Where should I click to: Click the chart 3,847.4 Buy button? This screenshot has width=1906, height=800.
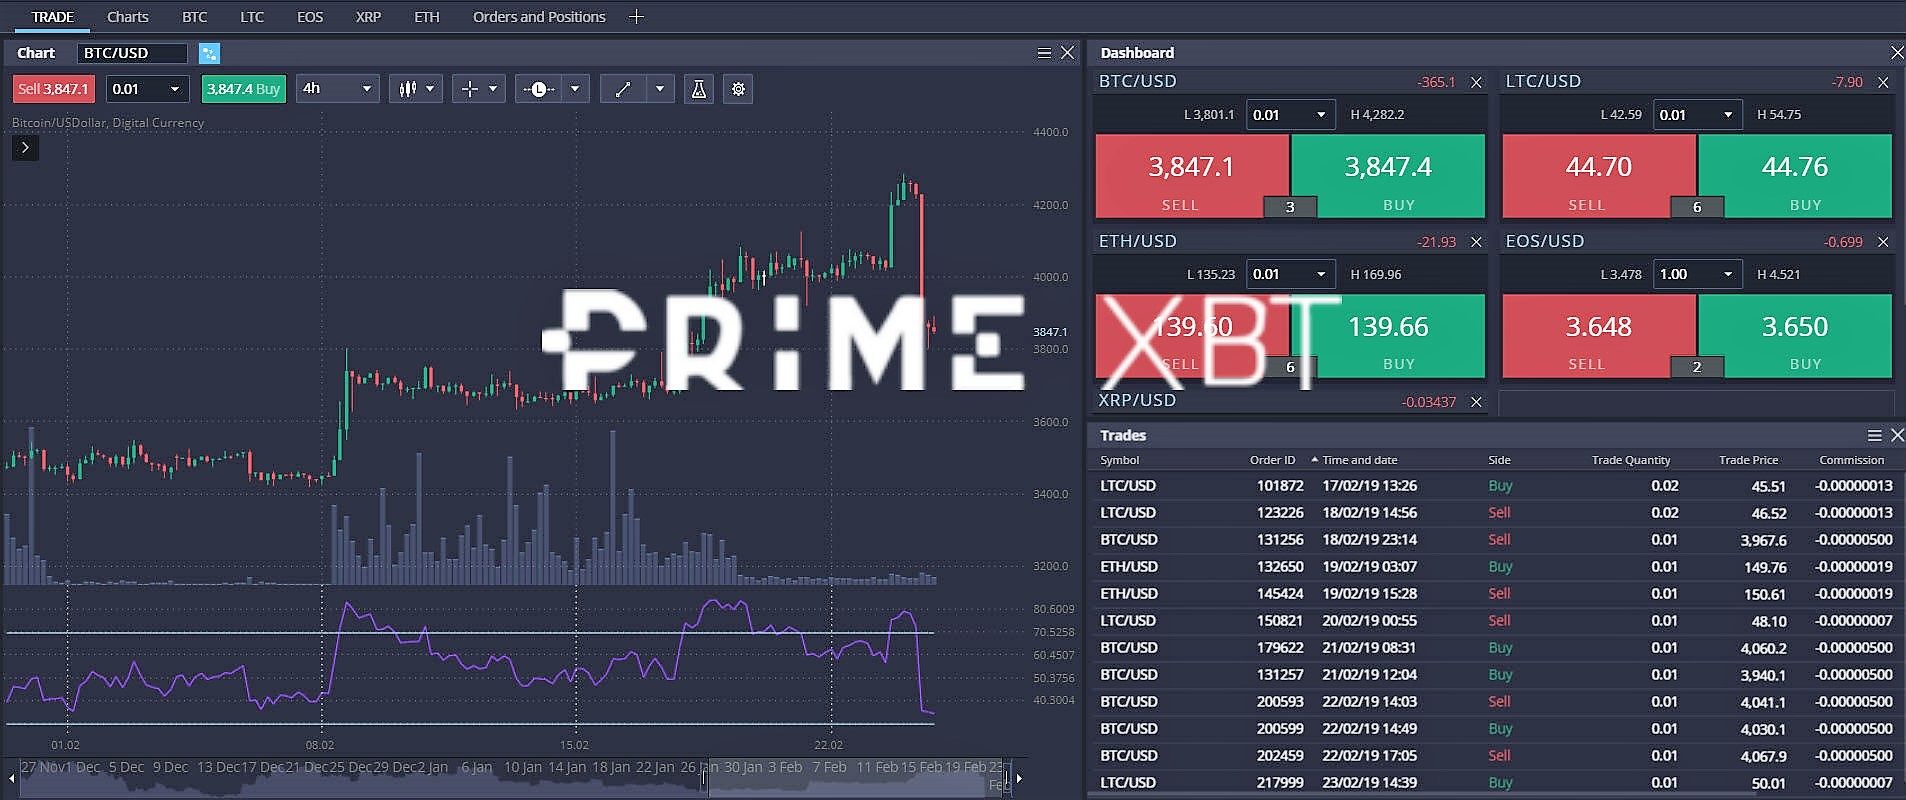coord(243,89)
